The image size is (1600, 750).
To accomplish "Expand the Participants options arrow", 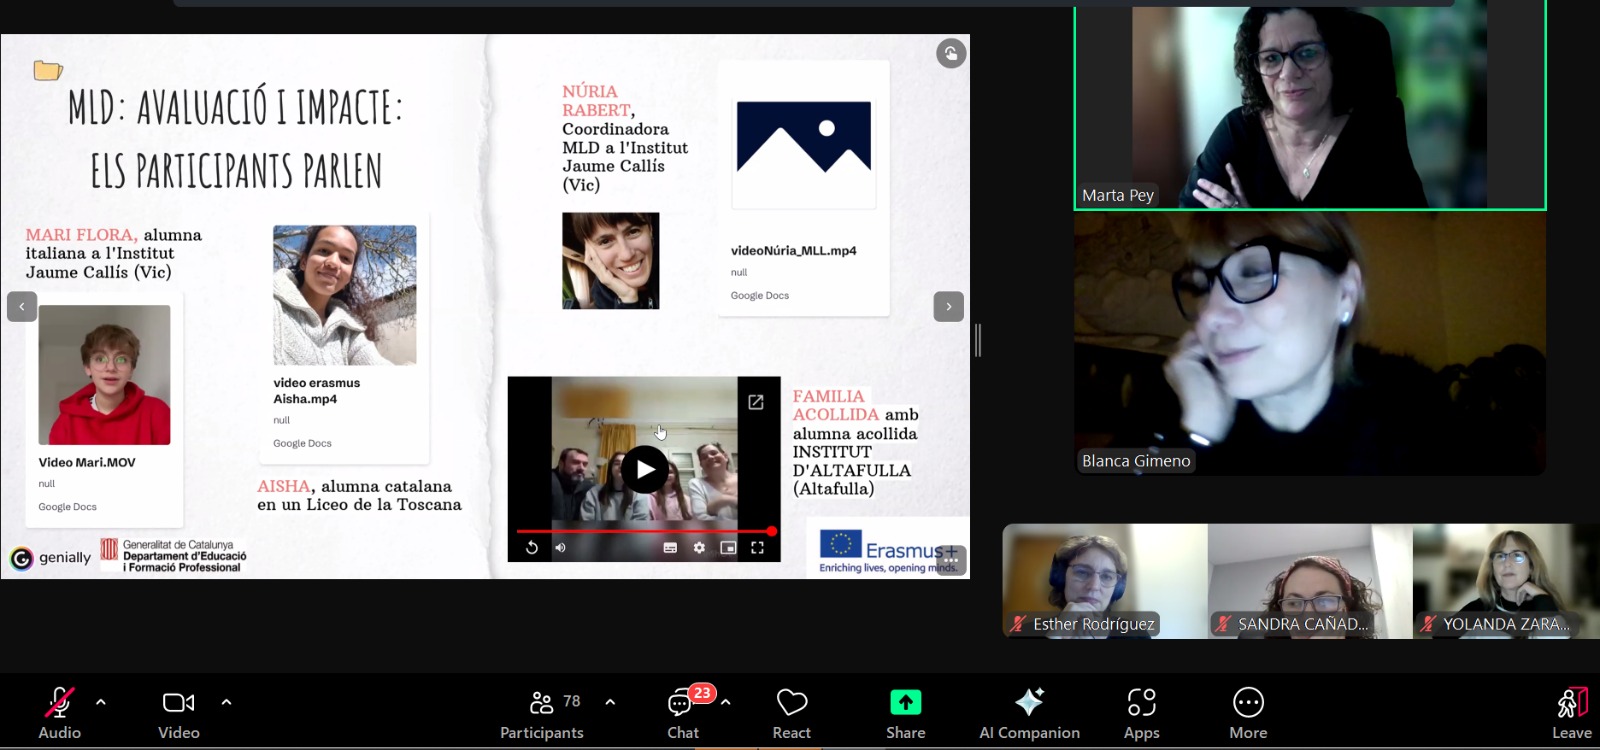I will coord(610,702).
